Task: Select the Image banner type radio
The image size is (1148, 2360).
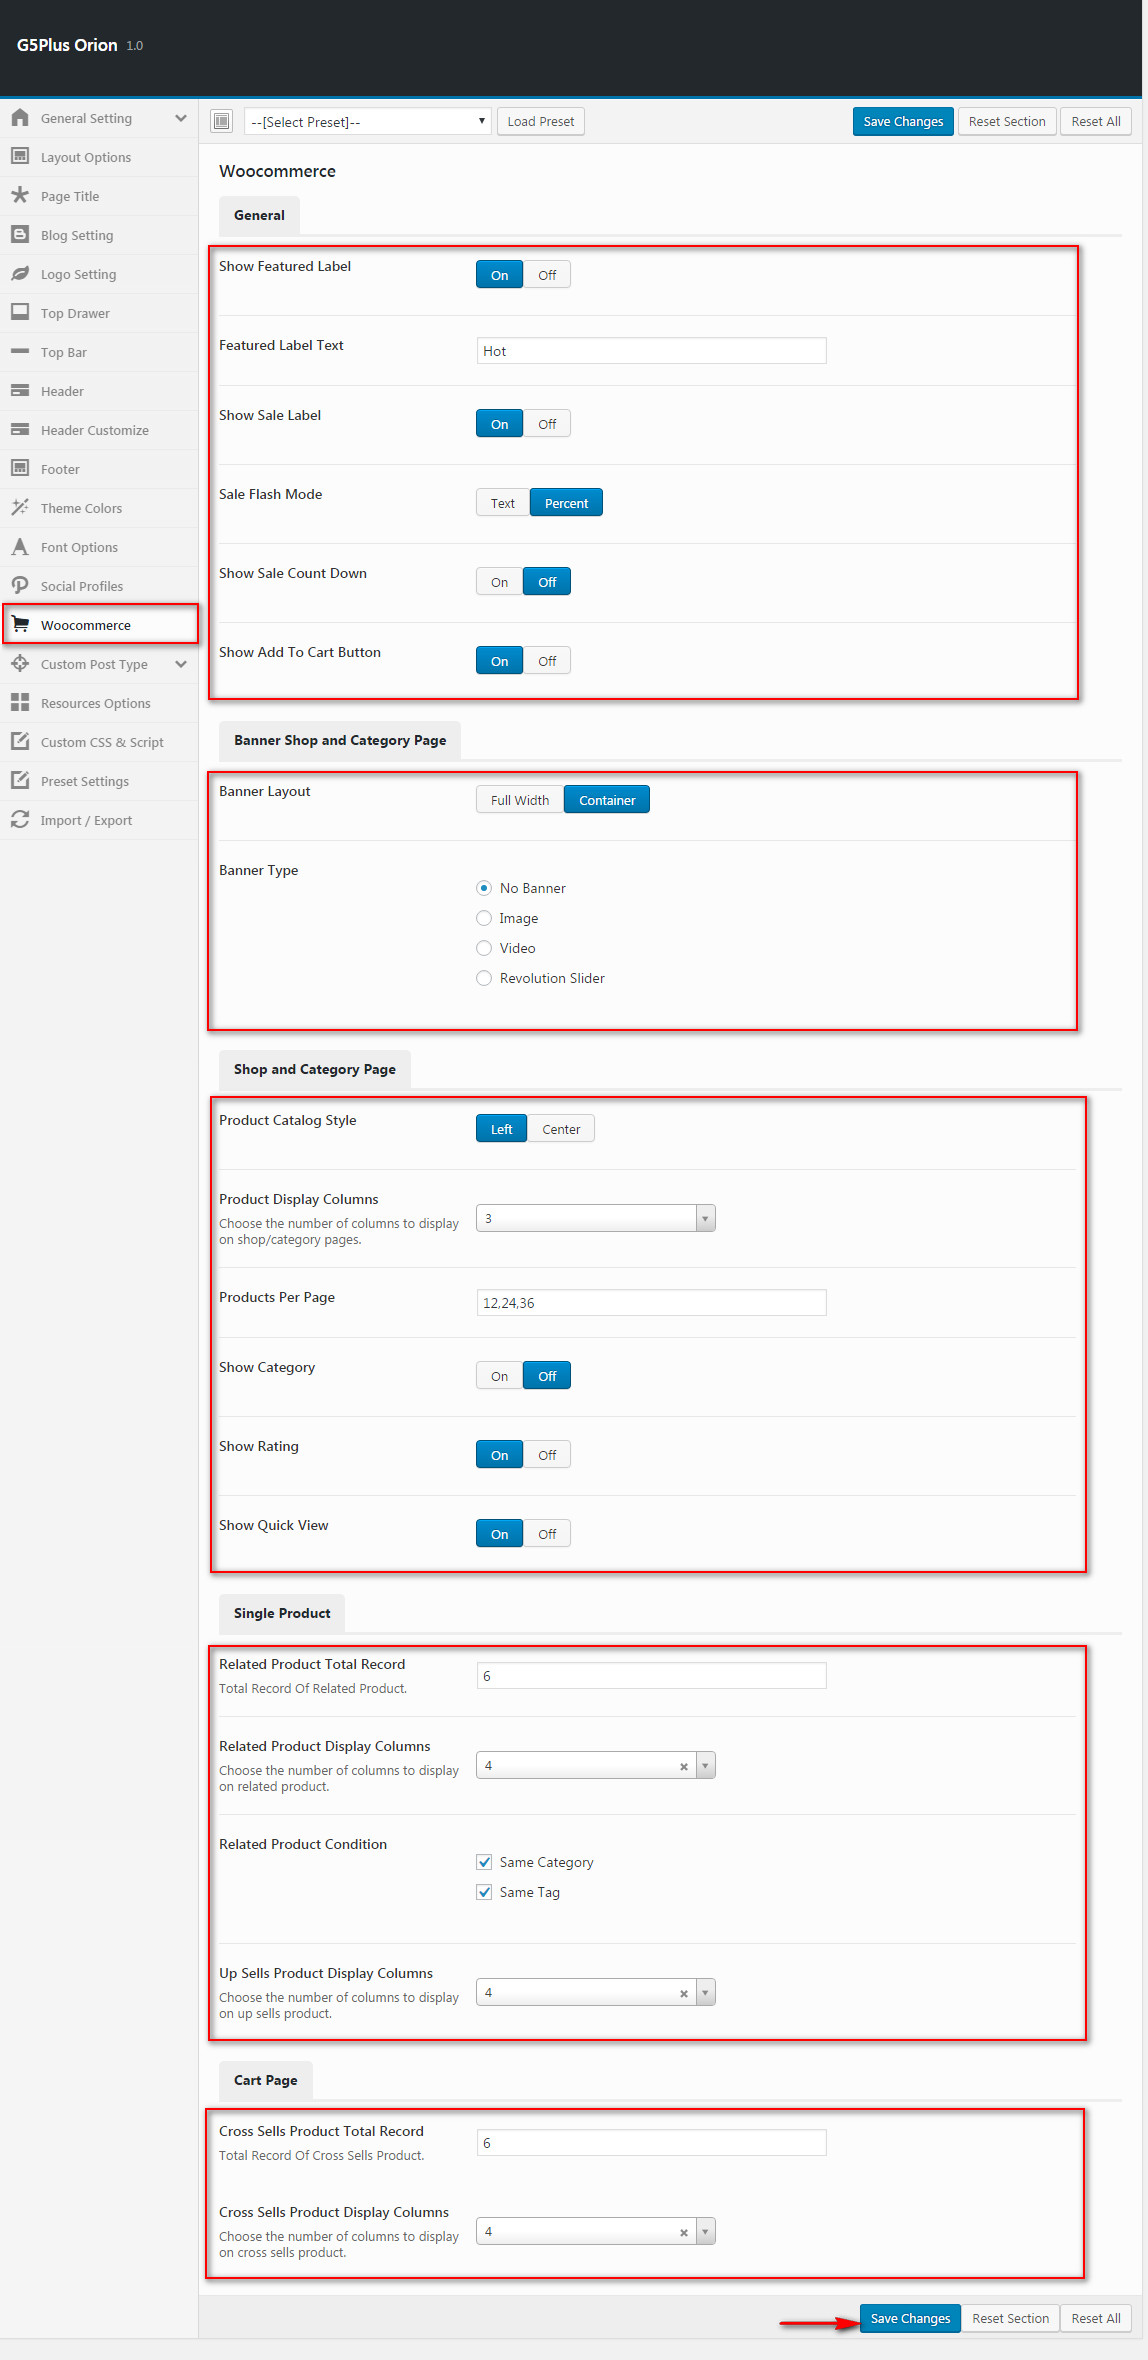Action: [x=484, y=918]
